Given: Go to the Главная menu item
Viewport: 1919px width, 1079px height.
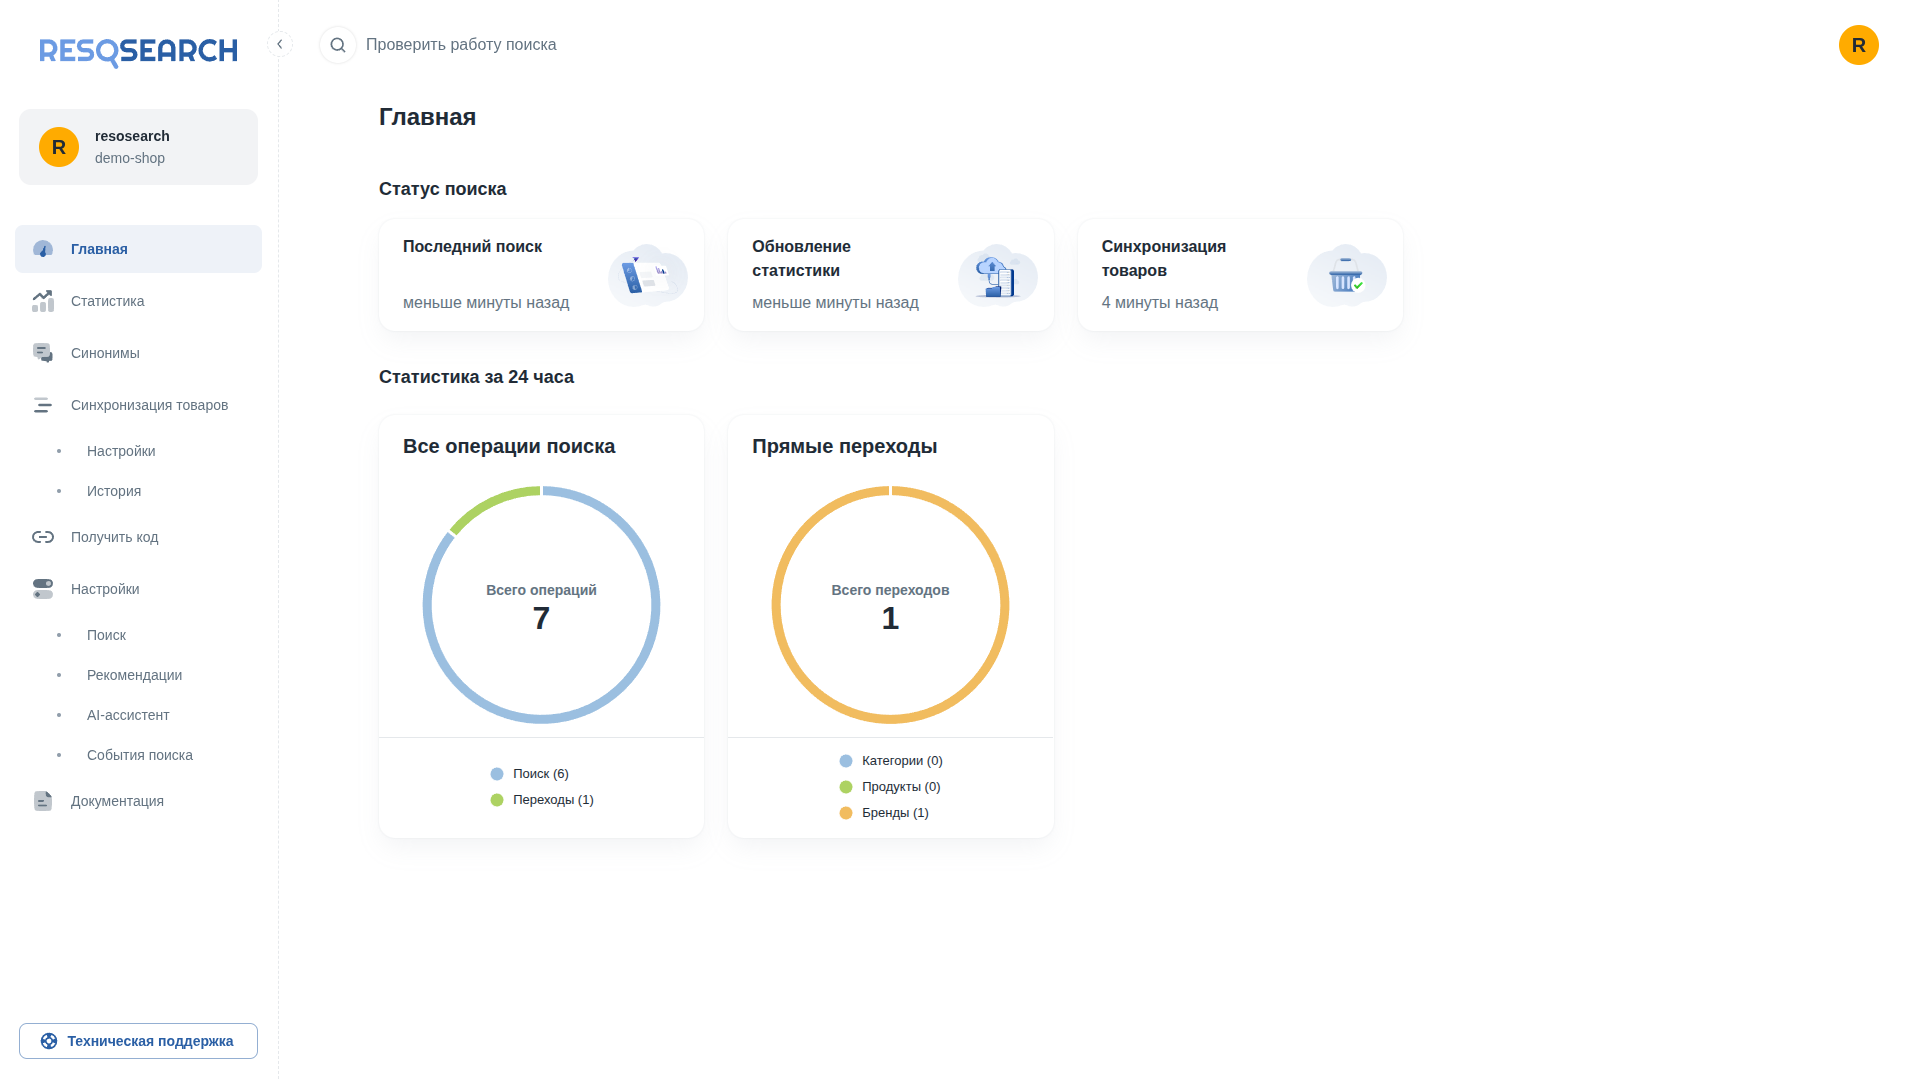Looking at the screenshot, I should [138, 249].
